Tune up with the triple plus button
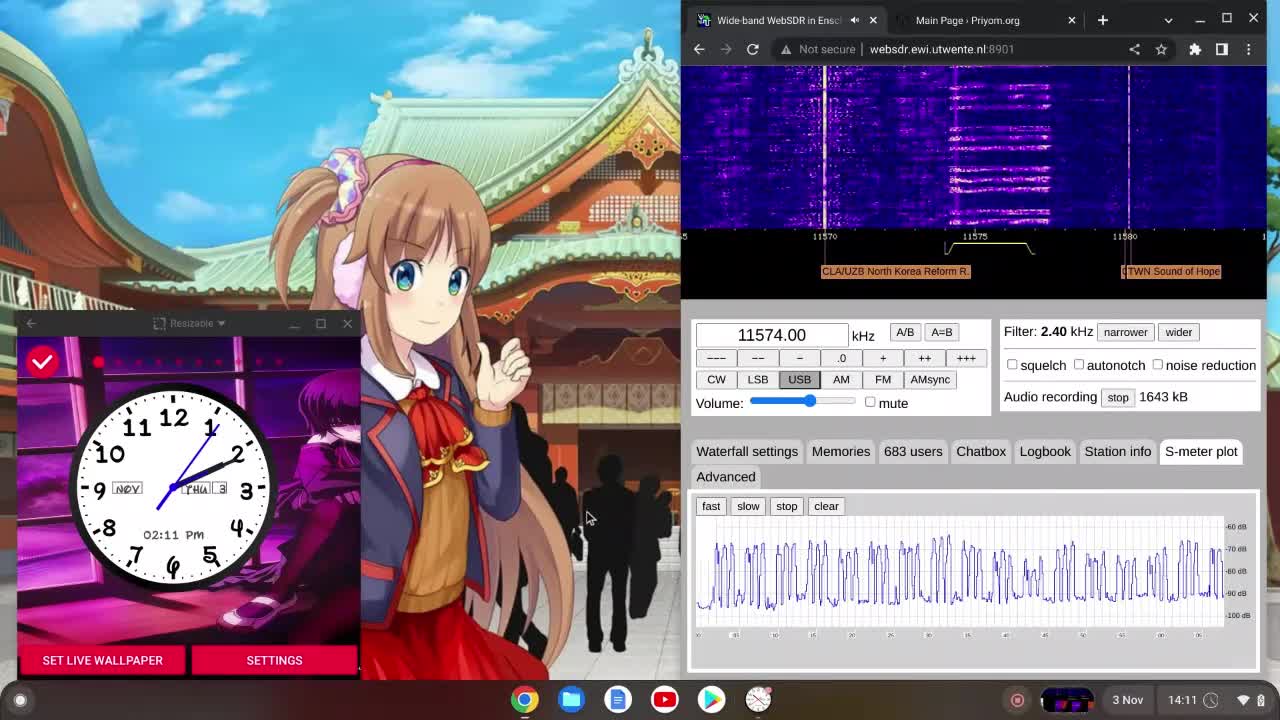 pyautogui.click(x=966, y=358)
